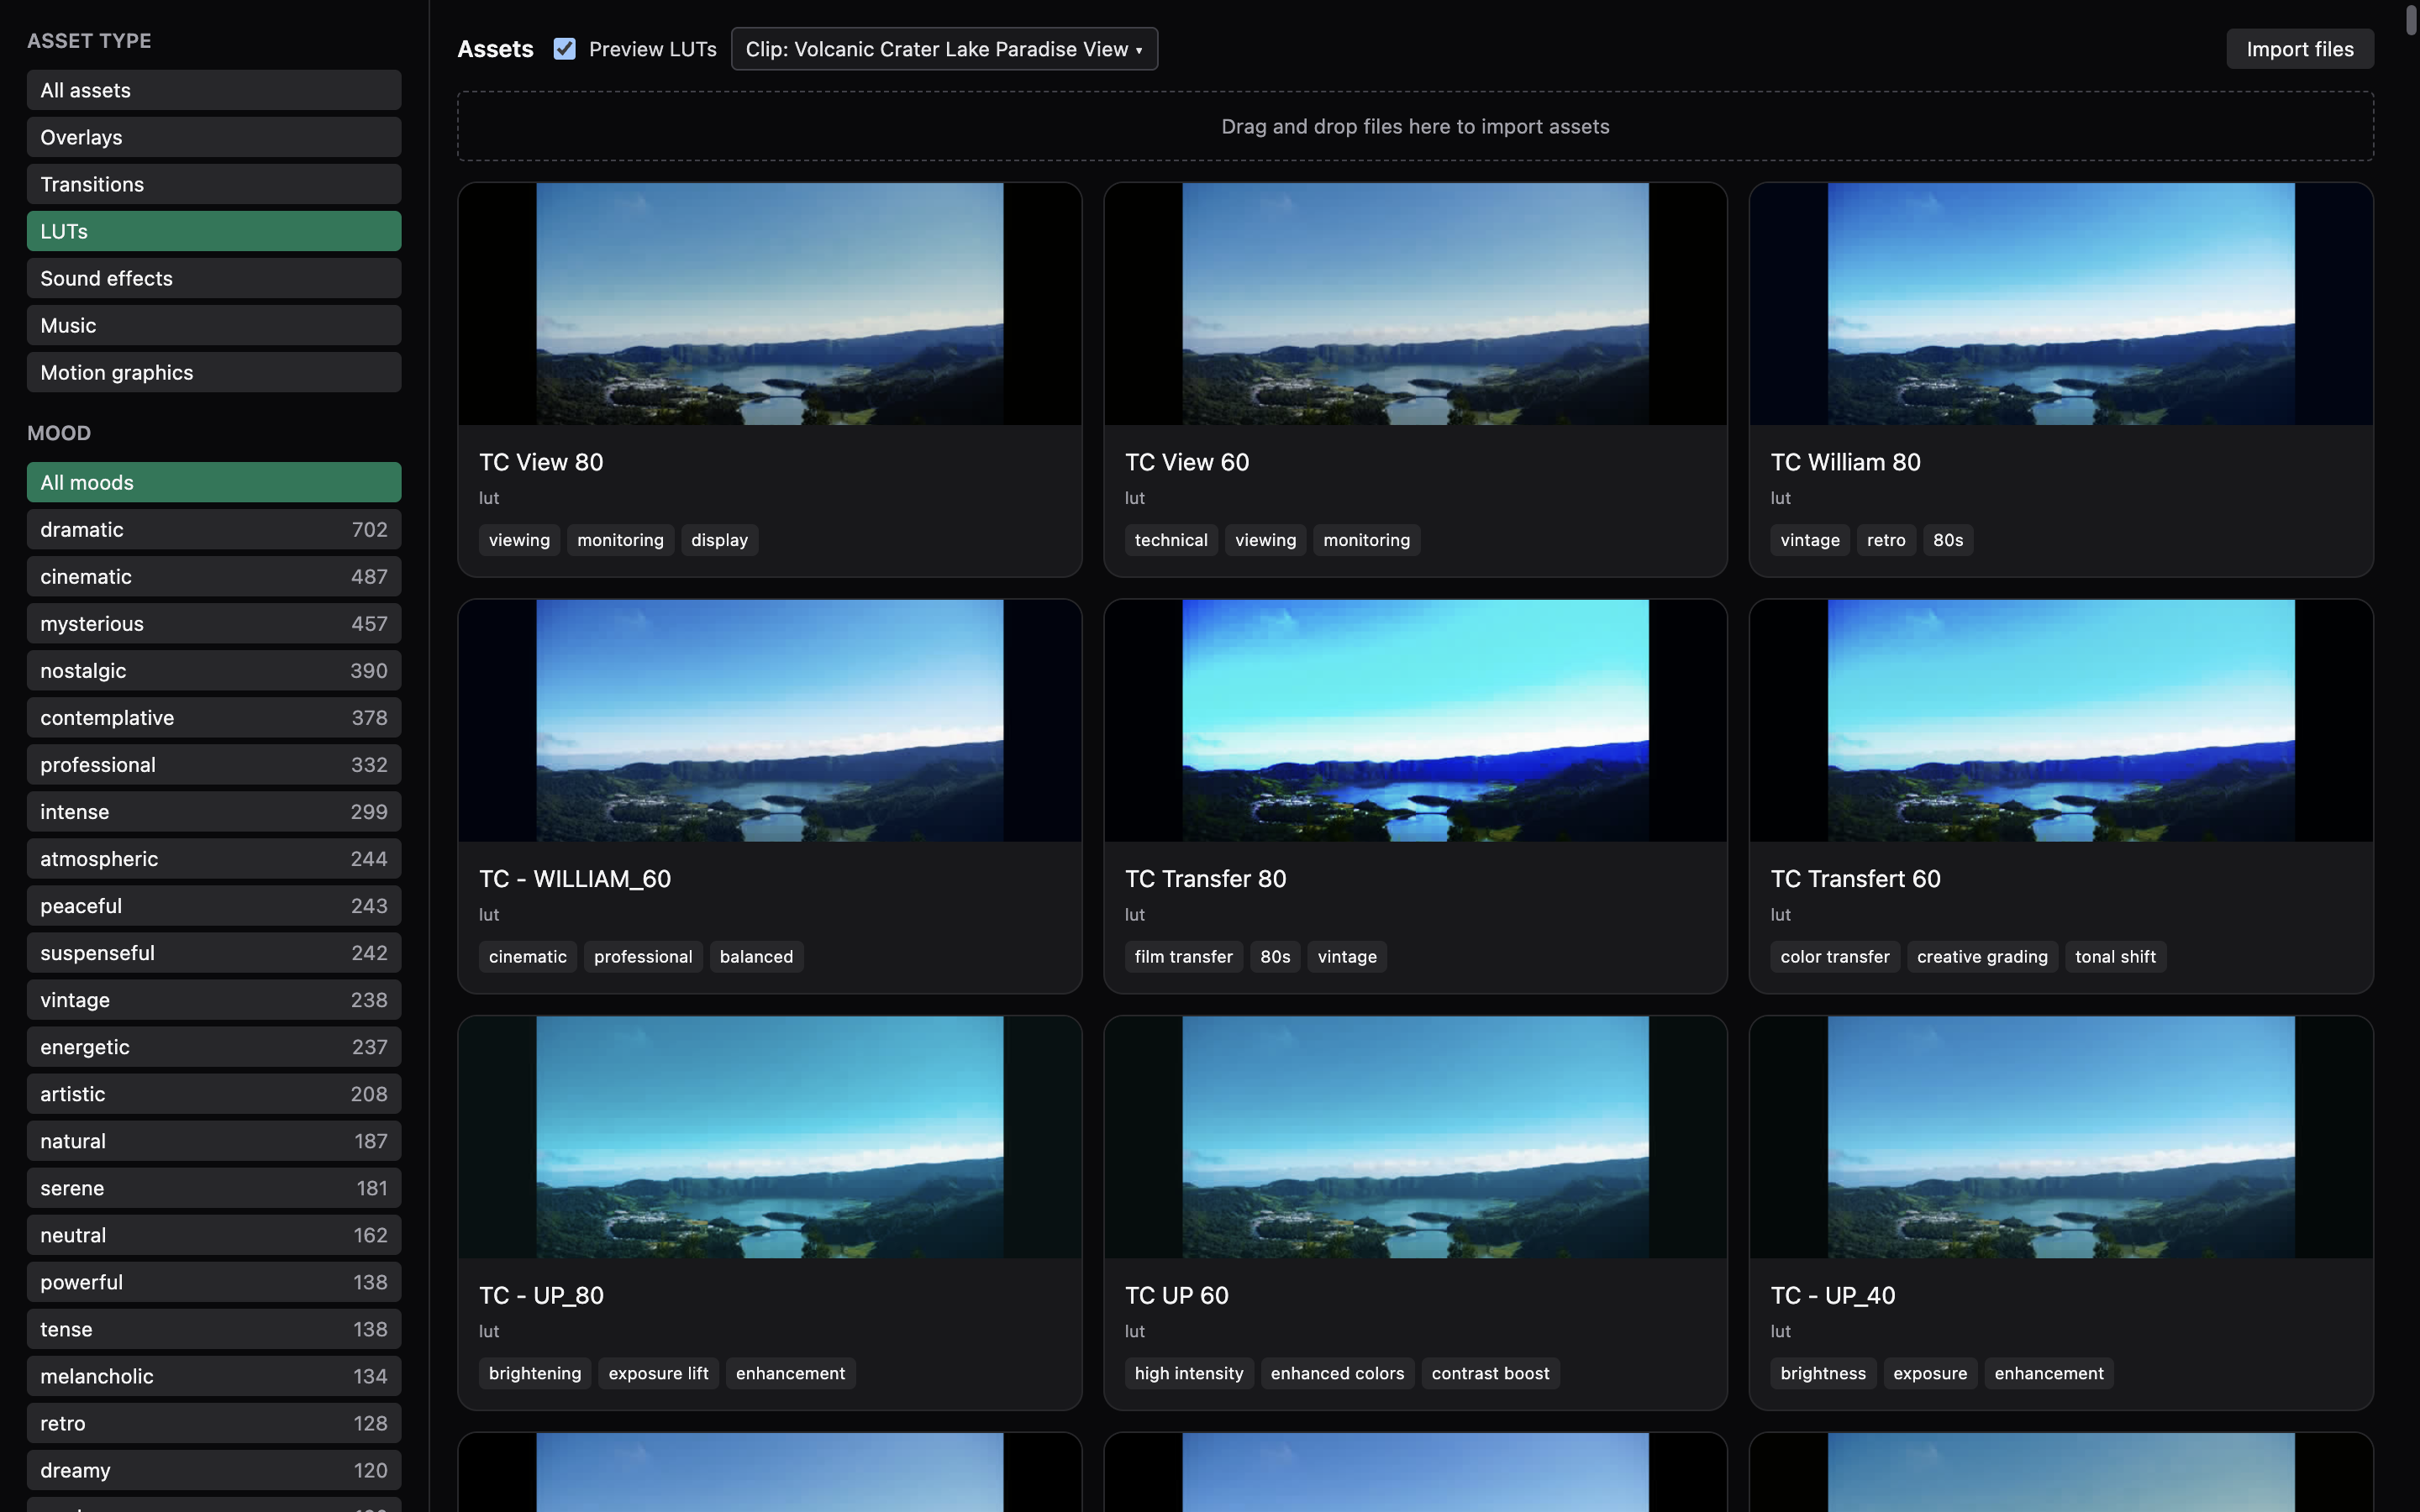Filter by powerful mood

(x=214, y=1281)
